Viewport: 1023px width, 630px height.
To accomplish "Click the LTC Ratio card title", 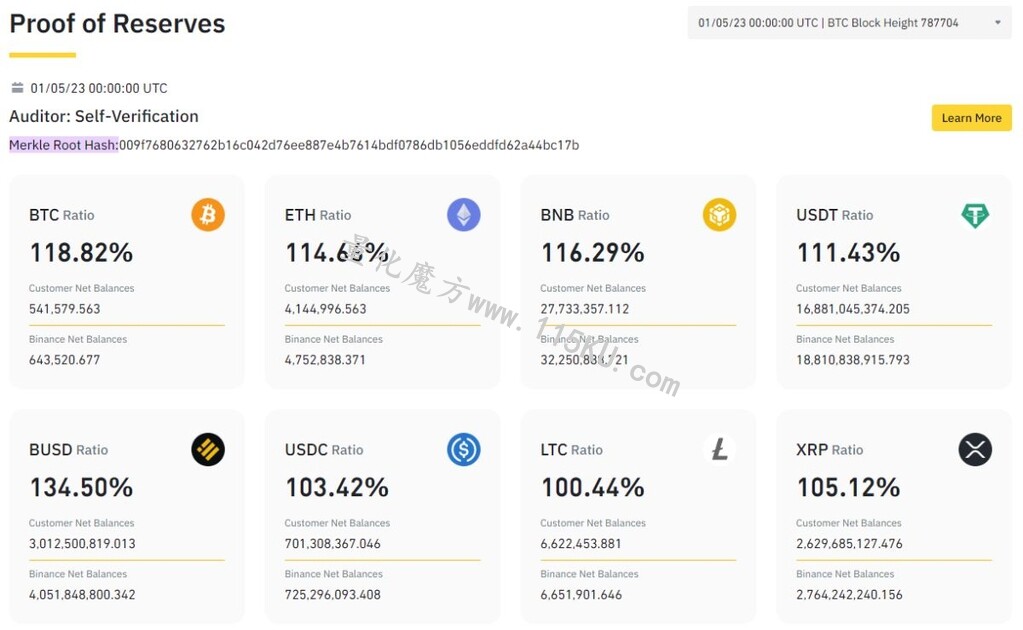I will pos(572,450).
